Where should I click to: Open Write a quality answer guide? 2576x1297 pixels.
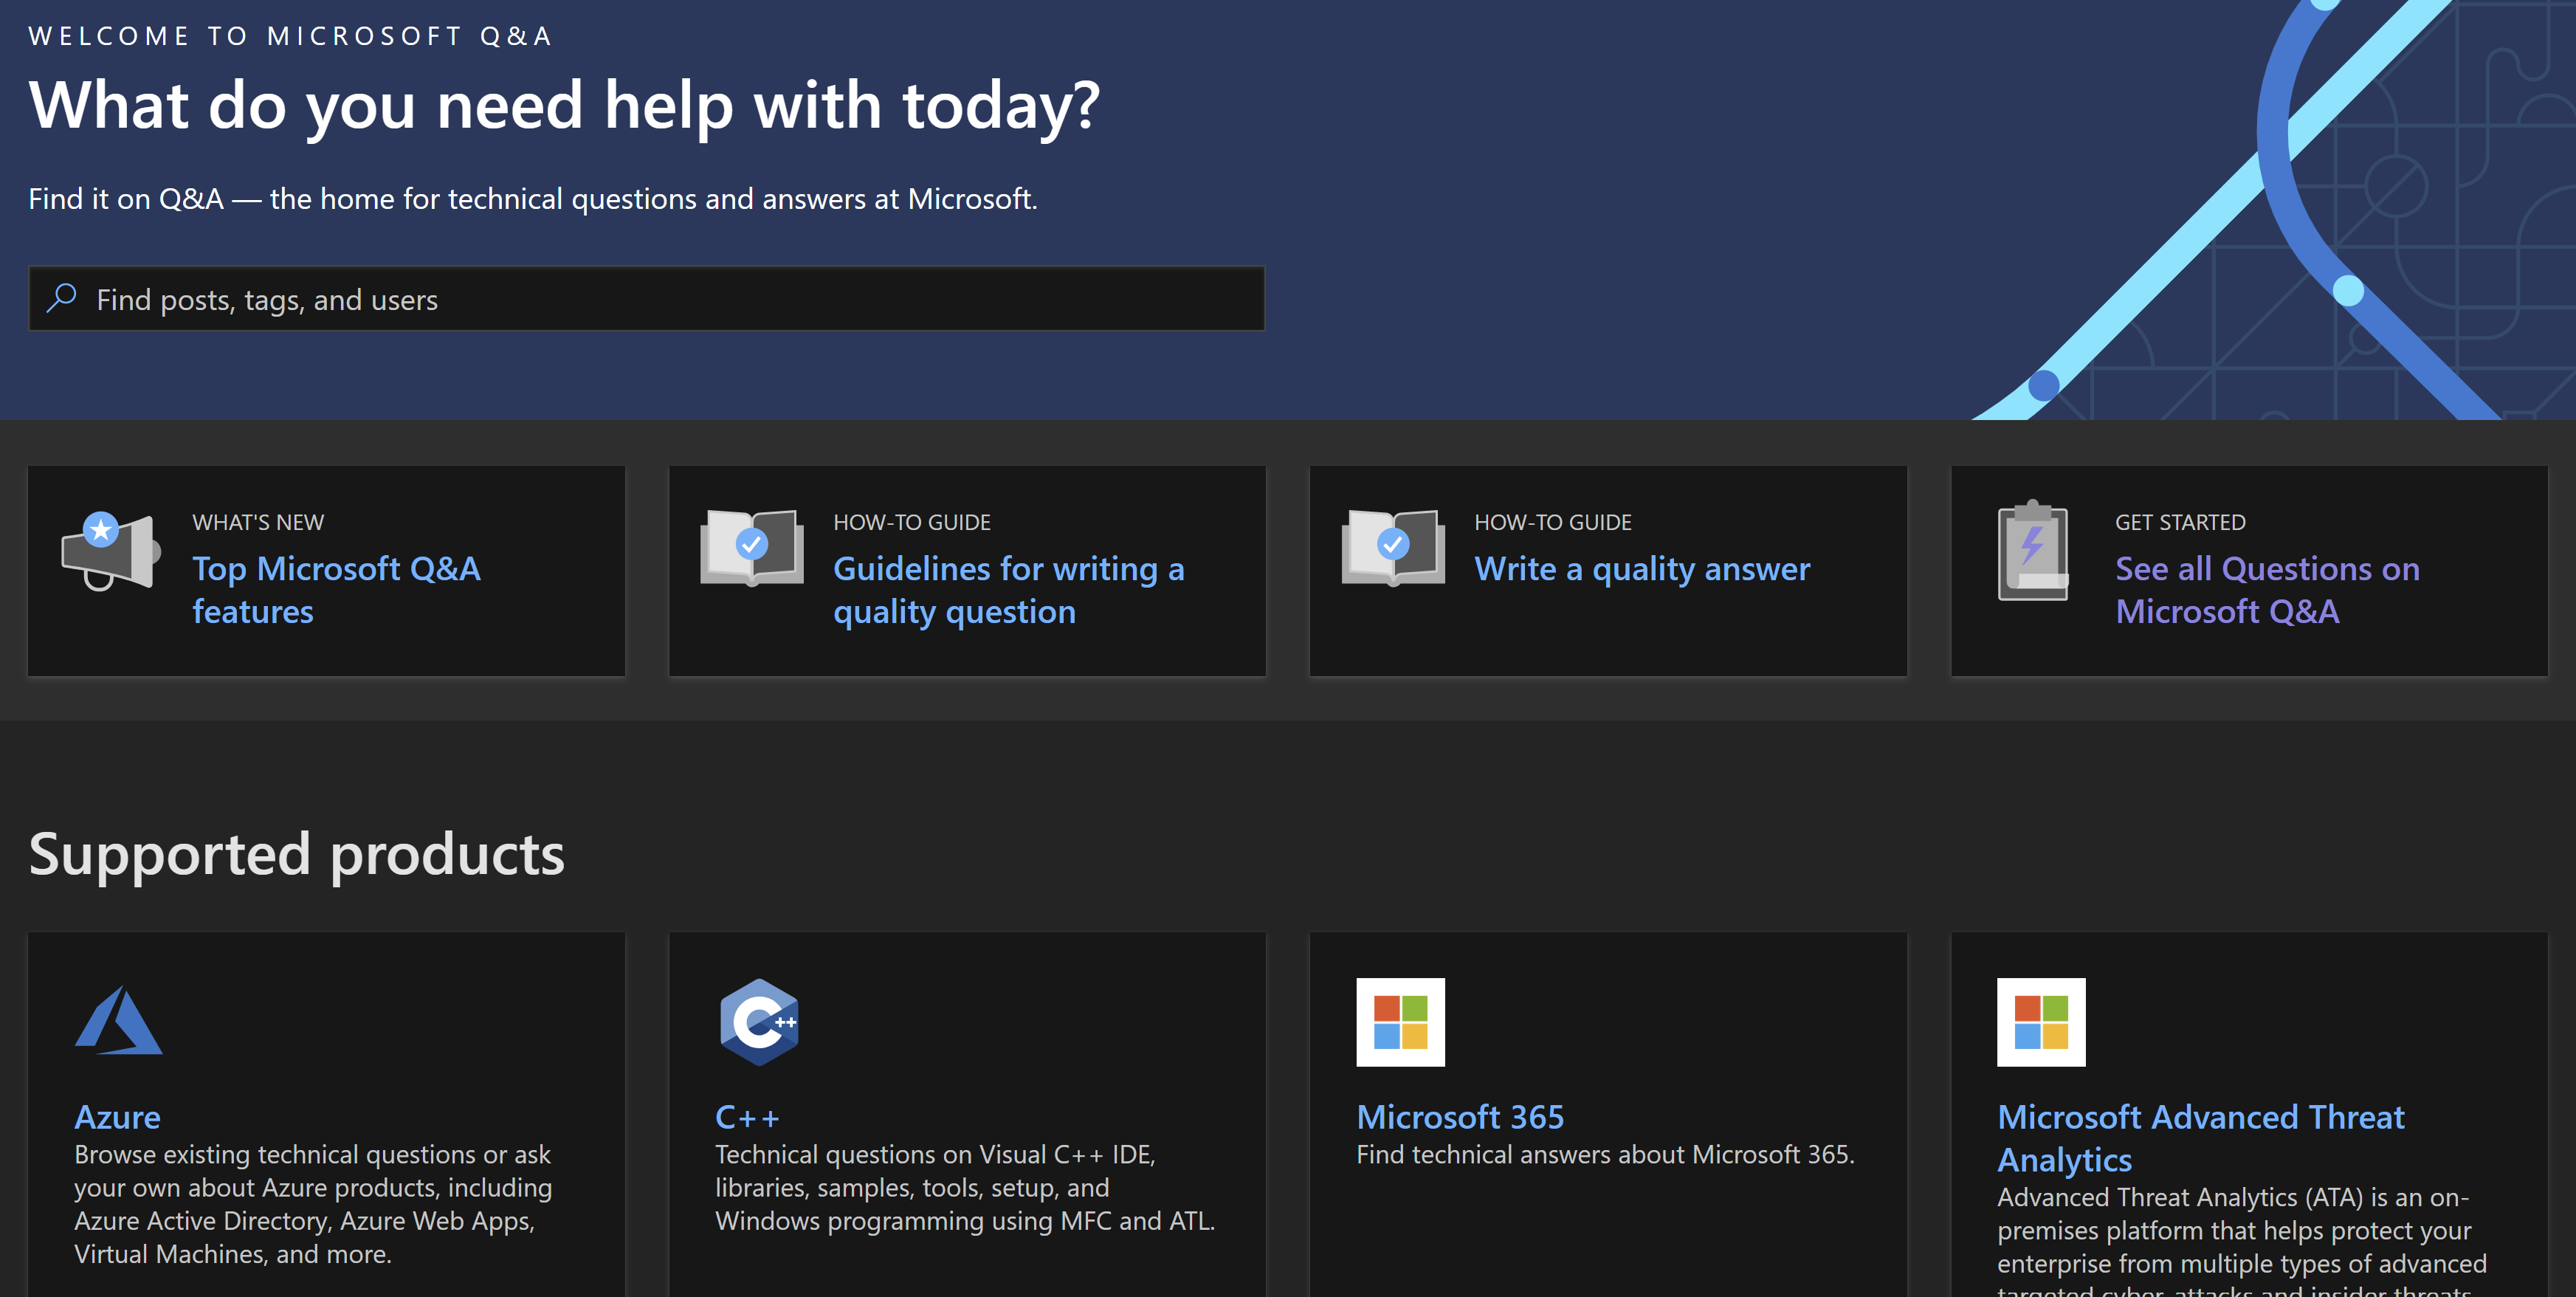1642,569
